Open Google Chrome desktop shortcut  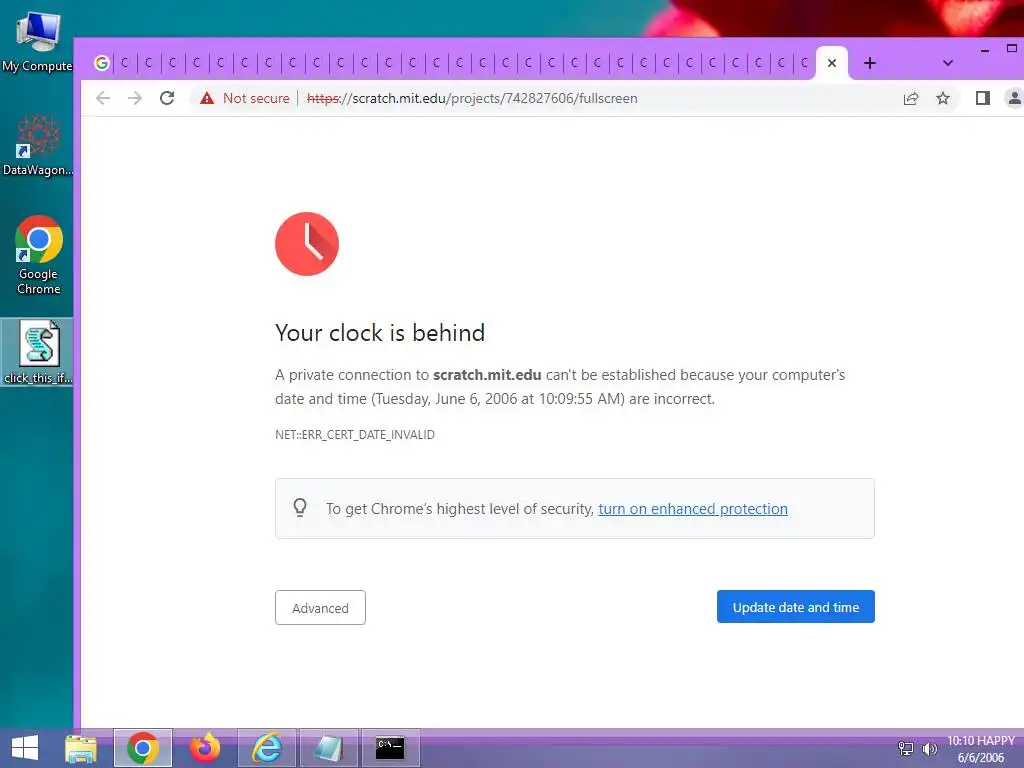point(39,255)
